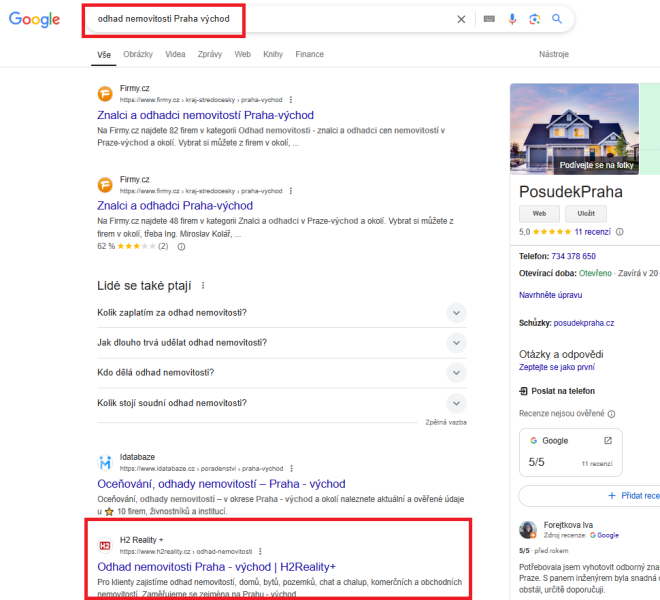Click the PosudekPraha title text
This screenshot has width=660, height=600.
pyautogui.click(x=570, y=192)
